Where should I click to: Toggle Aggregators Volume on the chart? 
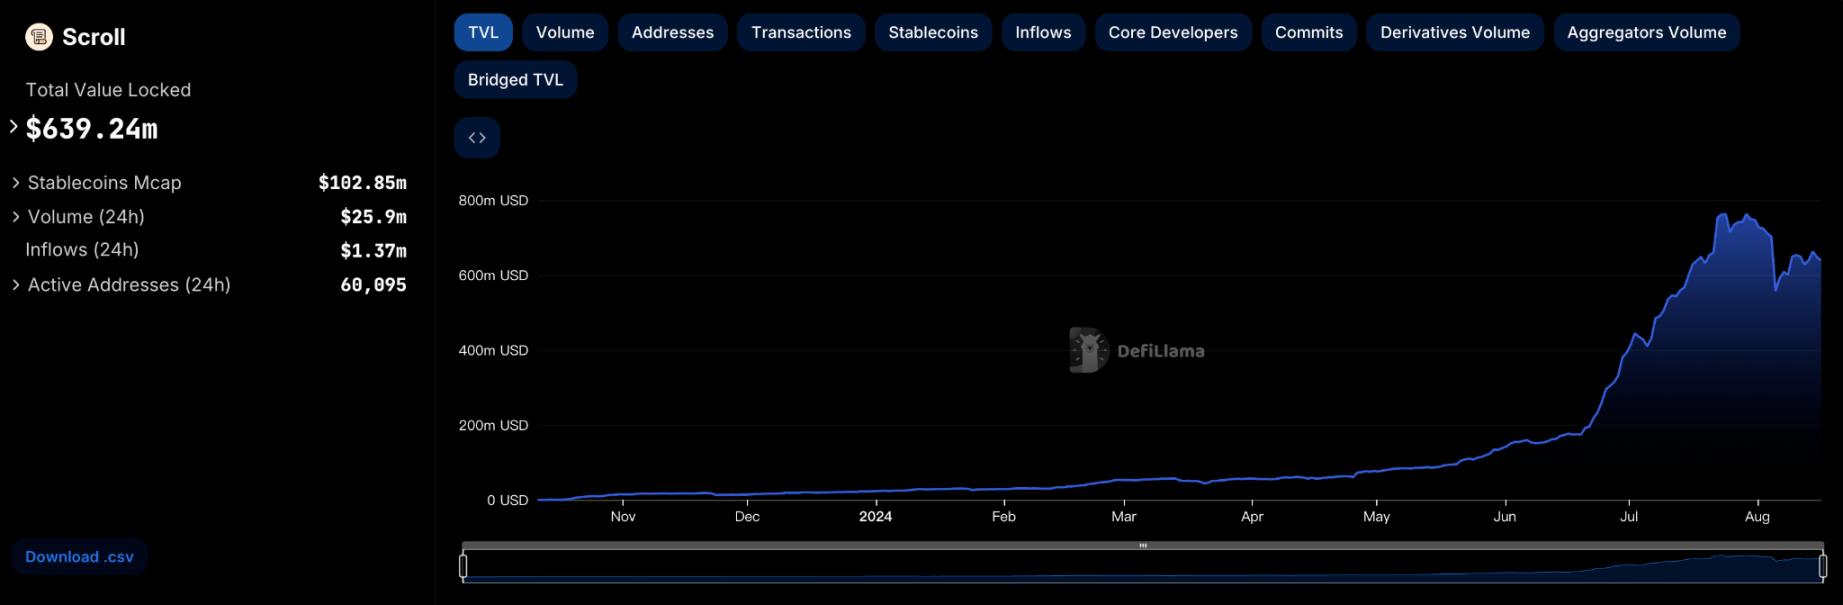point(1646,33)
